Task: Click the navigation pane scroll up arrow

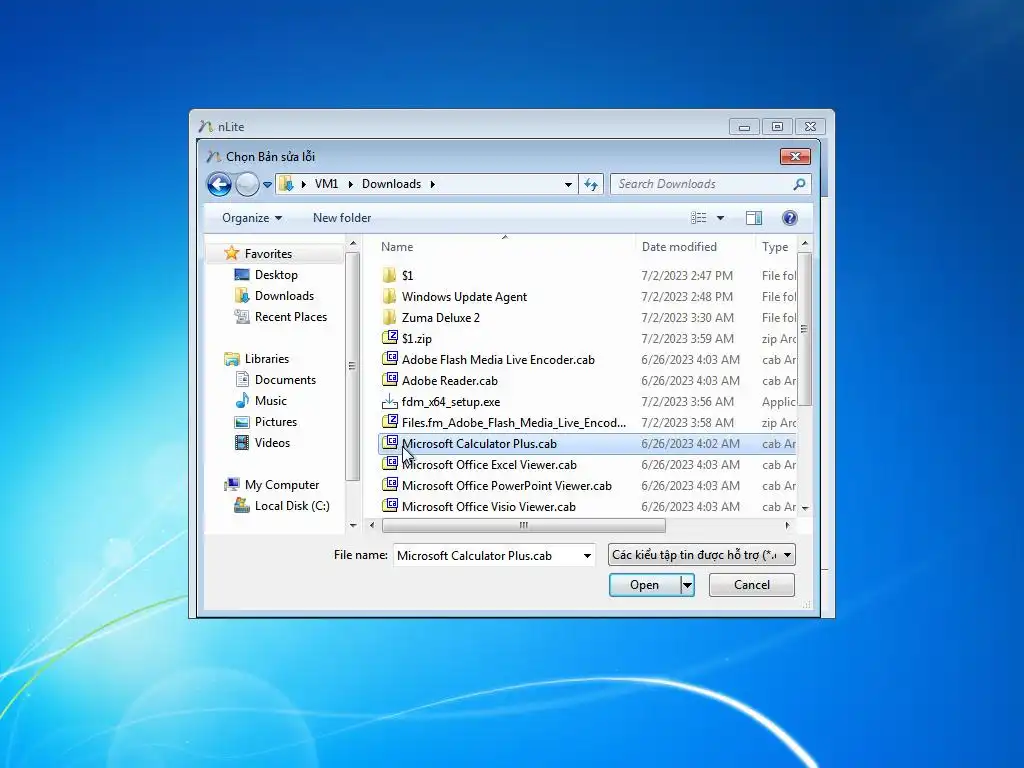Action: point(353,244)
